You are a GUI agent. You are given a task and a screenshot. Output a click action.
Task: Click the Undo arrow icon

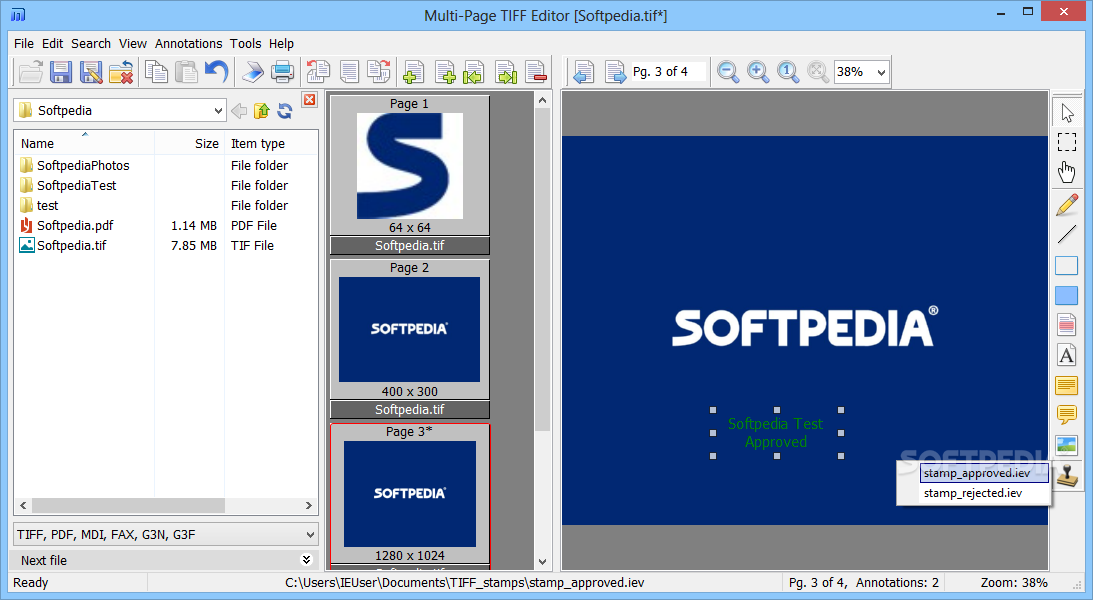217,72
